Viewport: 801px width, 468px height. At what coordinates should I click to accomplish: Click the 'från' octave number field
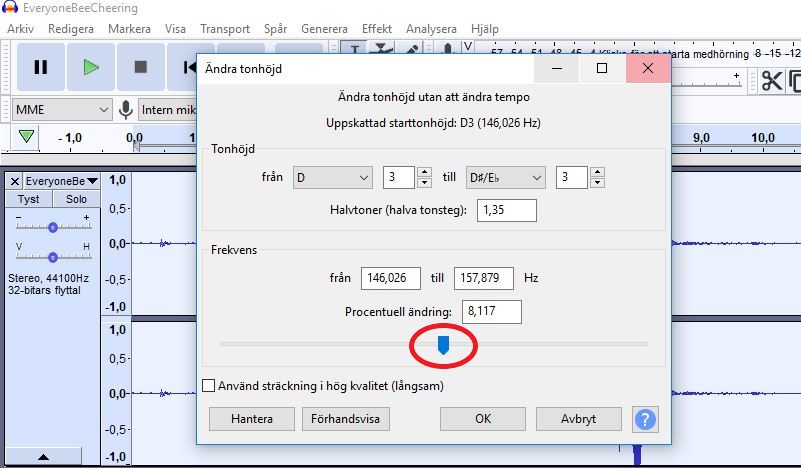[398, 177]
